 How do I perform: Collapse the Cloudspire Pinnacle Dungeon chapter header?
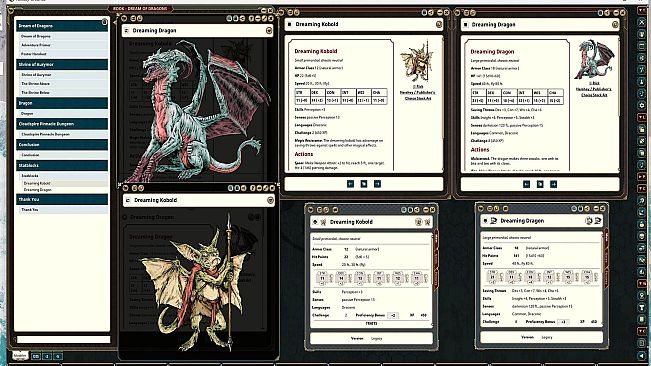tap(62, 124)
